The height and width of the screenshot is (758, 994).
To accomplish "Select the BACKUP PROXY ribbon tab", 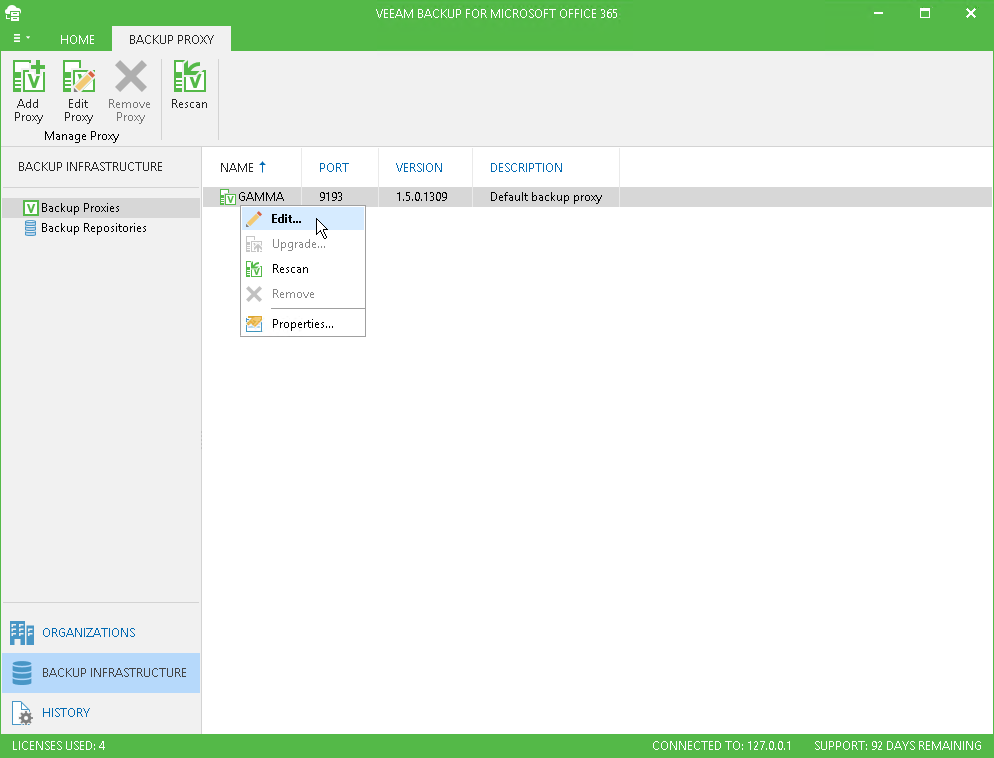I will pos(171,39).
